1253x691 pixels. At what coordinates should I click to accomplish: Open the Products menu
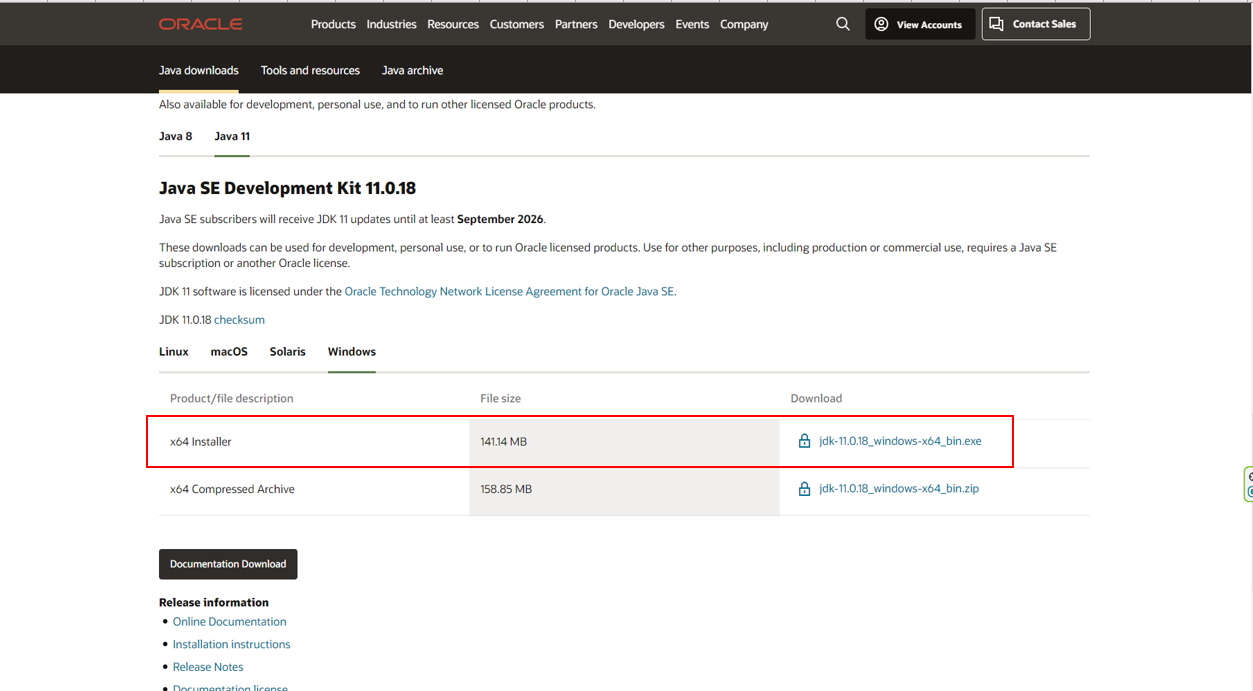pos(333,24)
